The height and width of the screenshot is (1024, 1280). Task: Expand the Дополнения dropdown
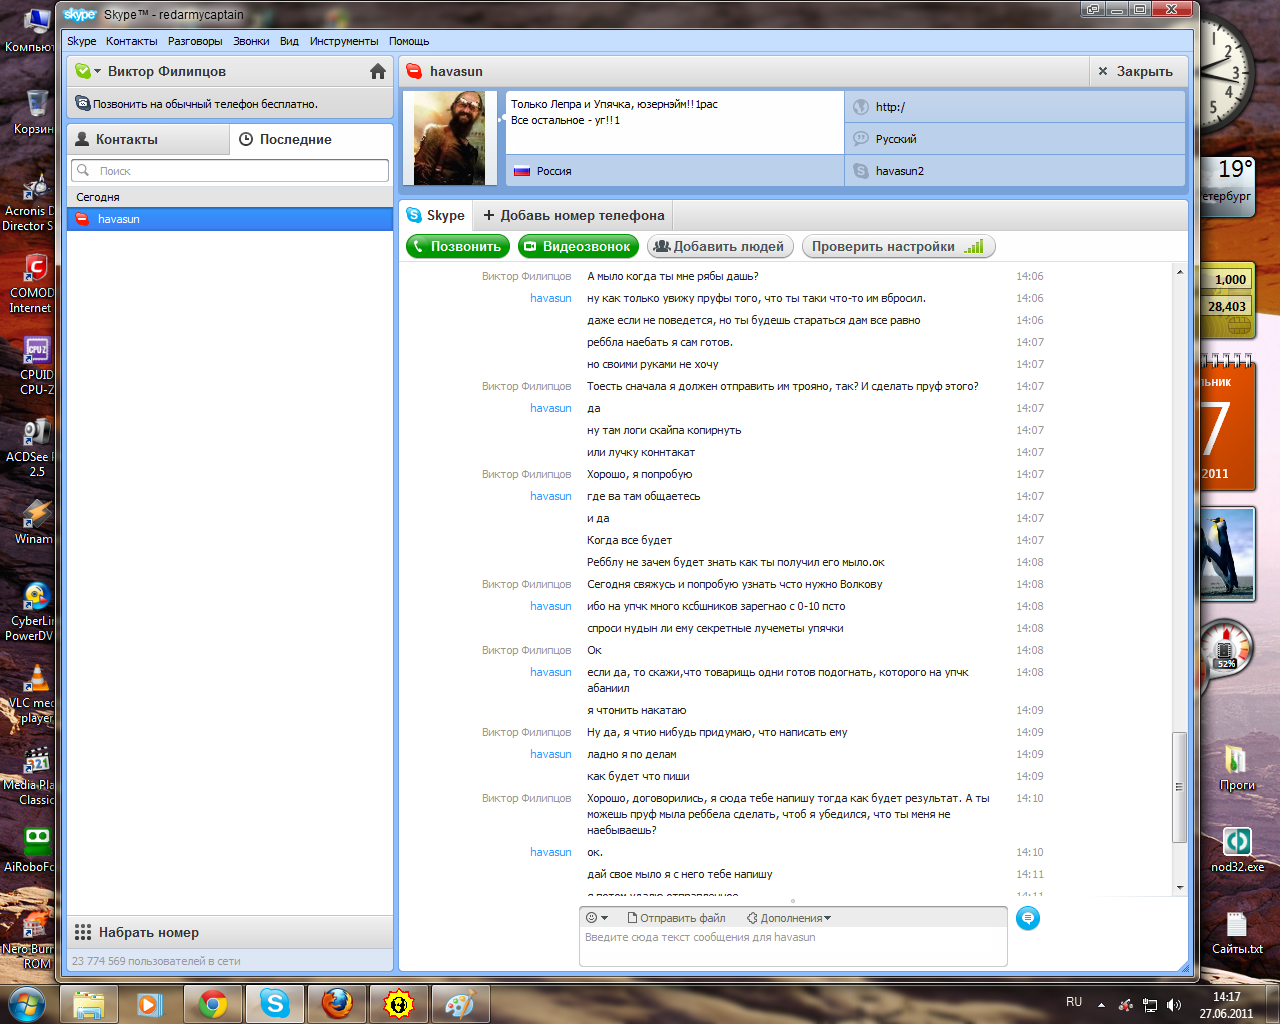tap(789, 918)
